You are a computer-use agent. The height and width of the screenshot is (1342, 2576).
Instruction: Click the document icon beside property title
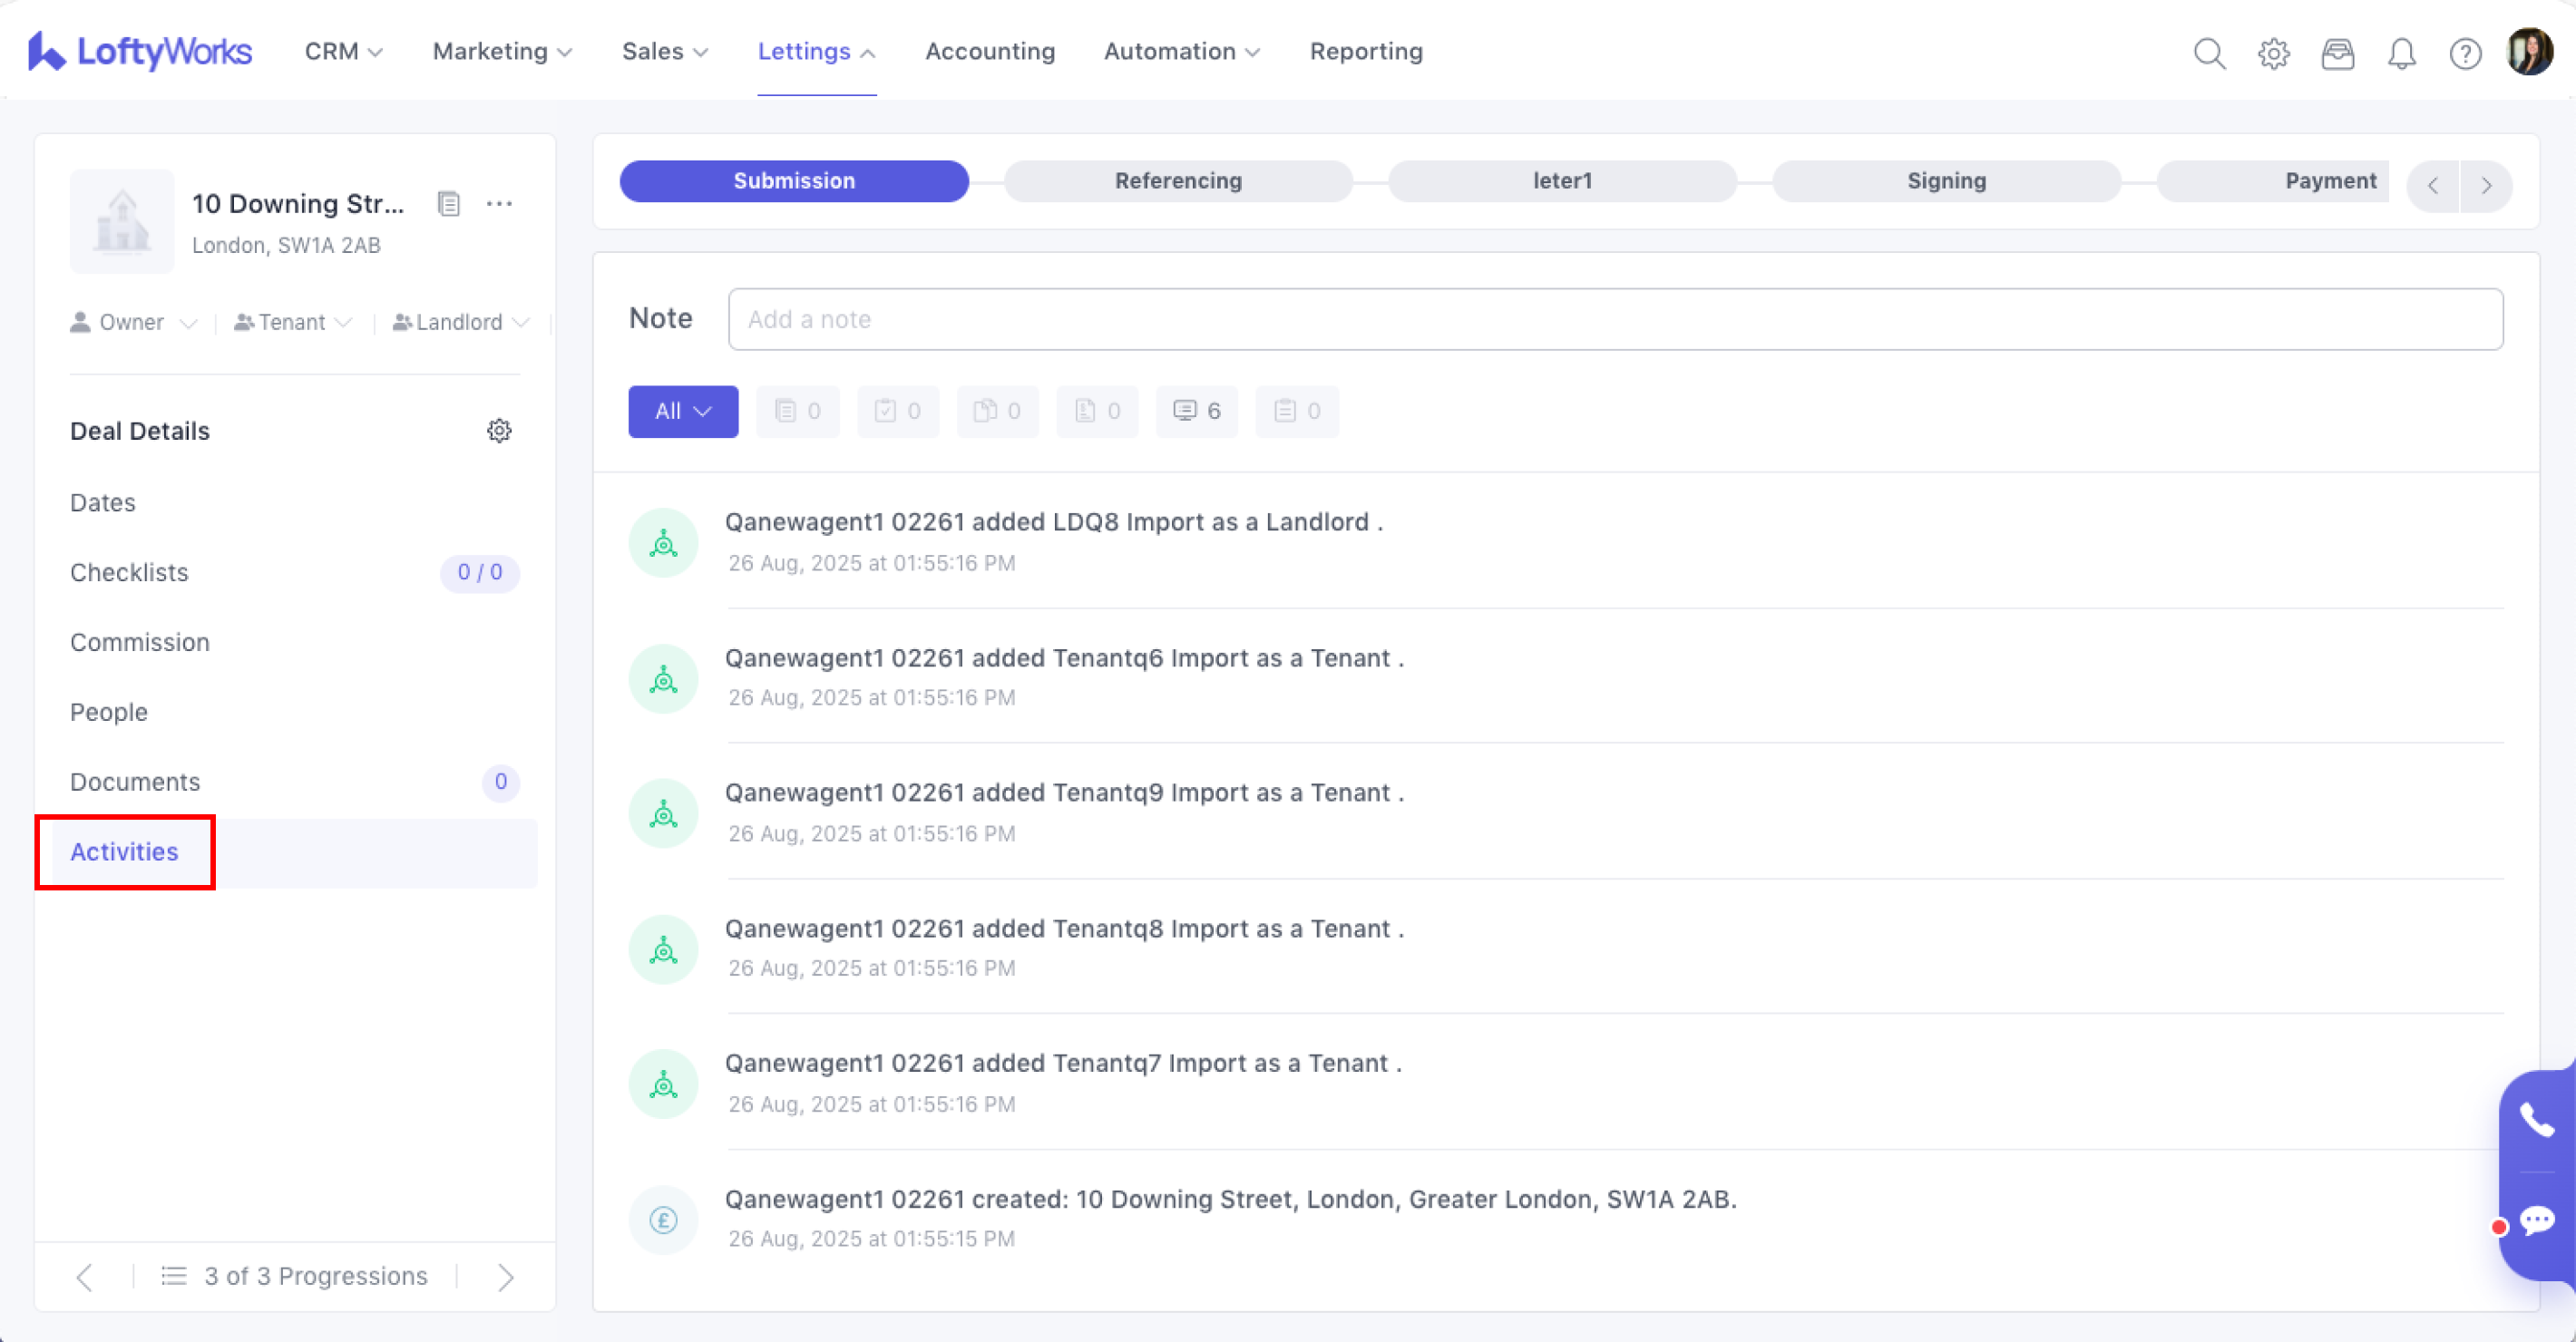(x=449, y=204)
